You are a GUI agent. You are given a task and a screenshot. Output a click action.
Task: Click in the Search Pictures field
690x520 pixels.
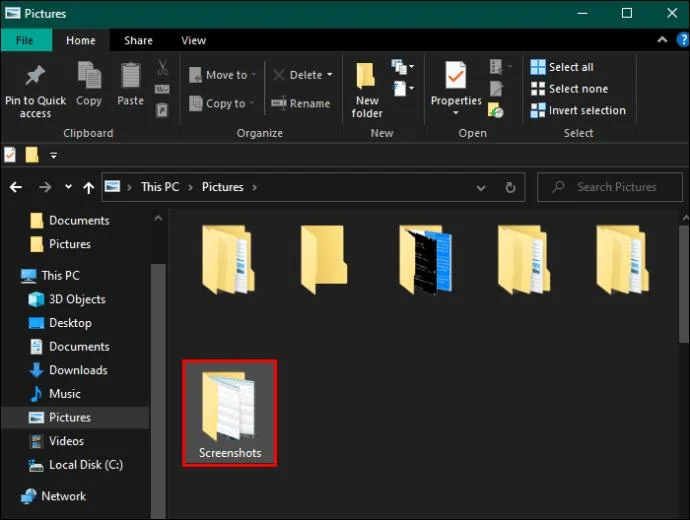click(609, 187)
